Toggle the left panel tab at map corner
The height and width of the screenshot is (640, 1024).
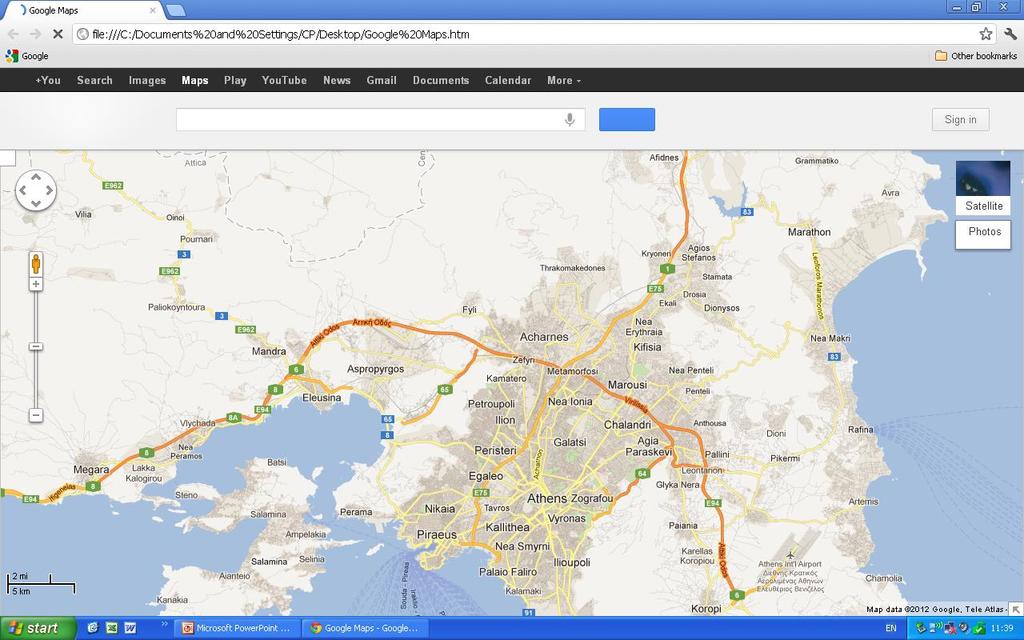coord(8,157)
